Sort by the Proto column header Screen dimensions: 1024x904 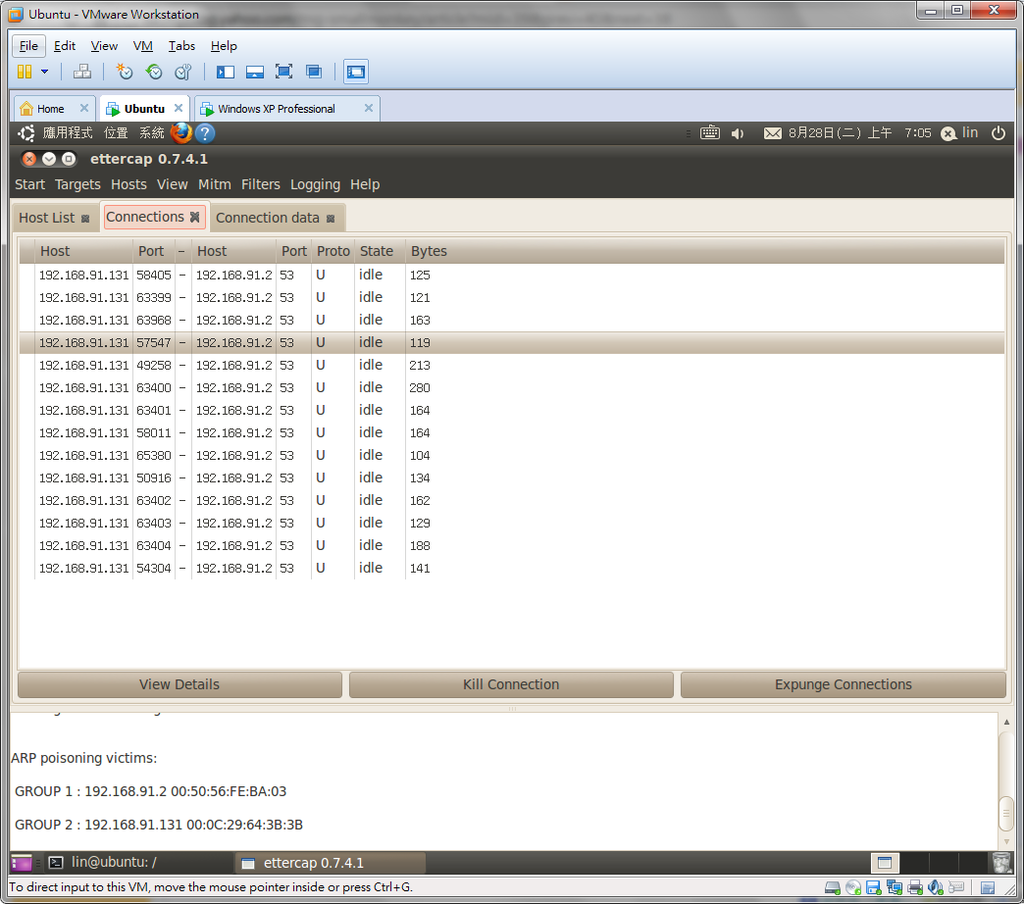(334, 251)
